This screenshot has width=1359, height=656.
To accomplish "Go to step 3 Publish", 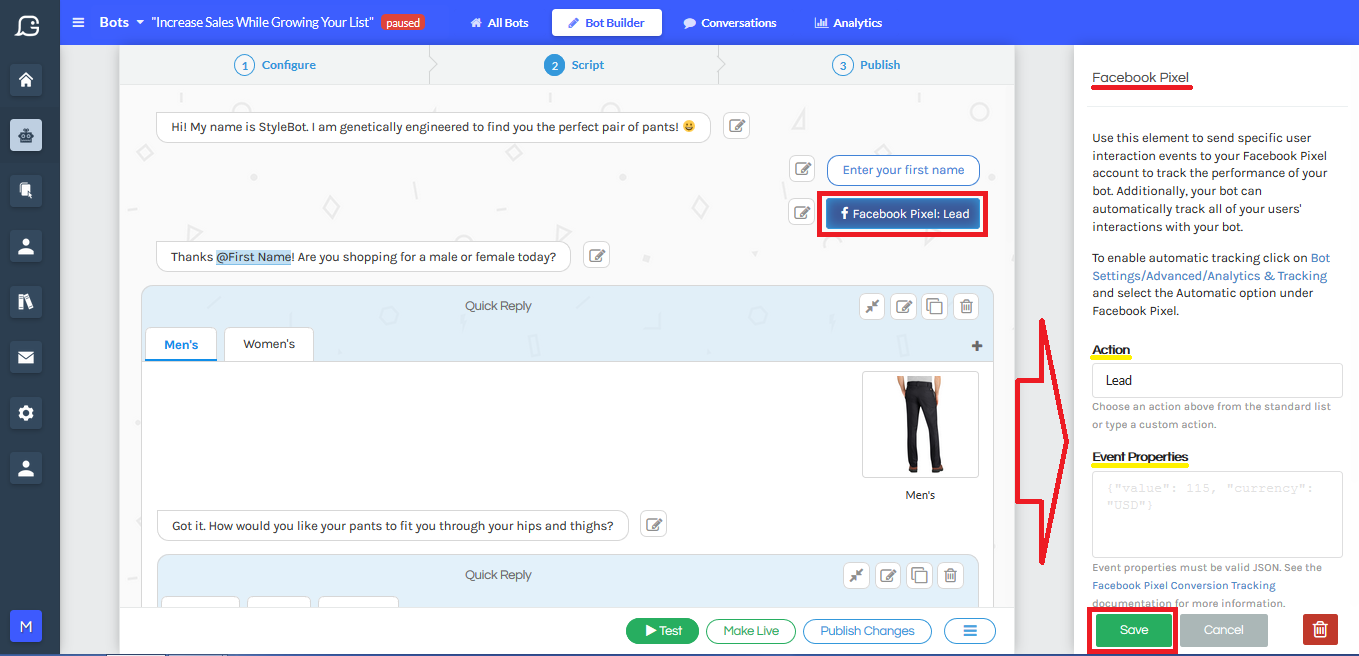I will 866,65.
